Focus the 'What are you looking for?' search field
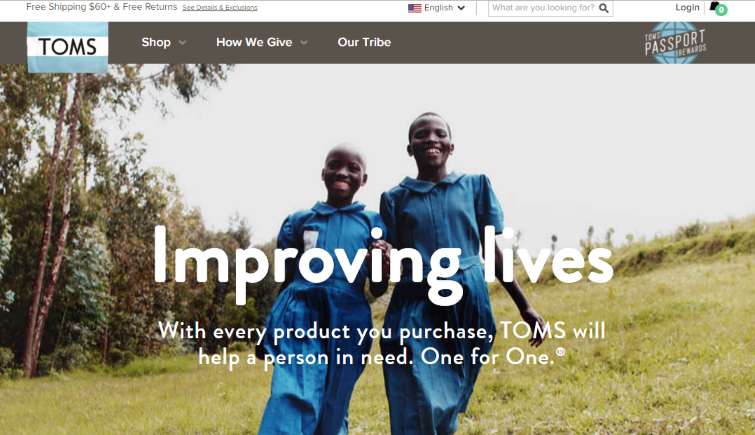 [x=543, y=8]
